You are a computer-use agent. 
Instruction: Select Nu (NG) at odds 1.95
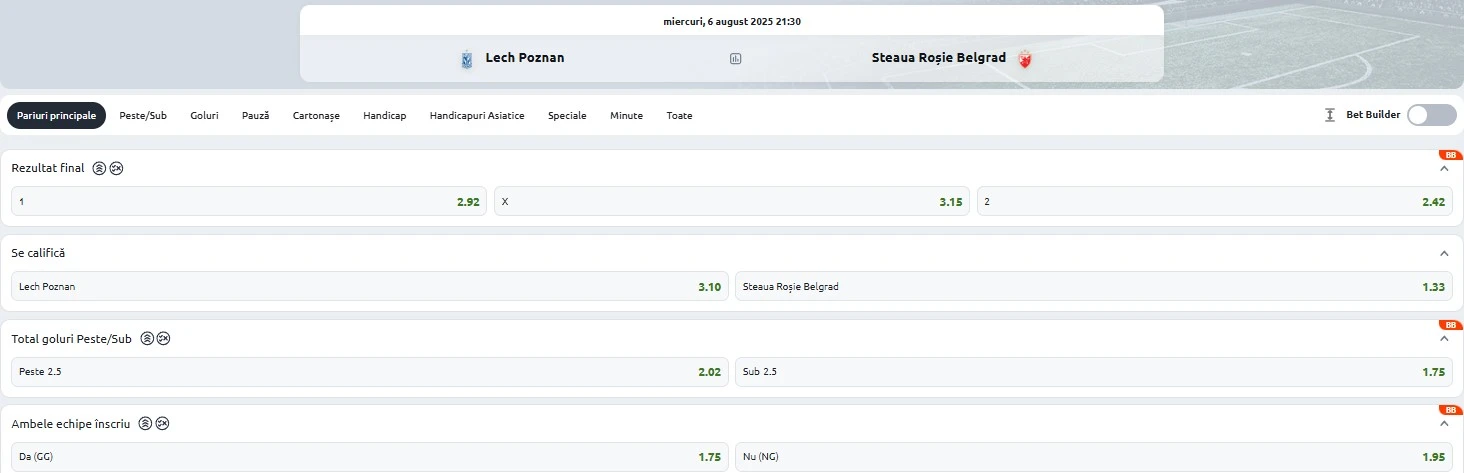[x=1094, y=457]
